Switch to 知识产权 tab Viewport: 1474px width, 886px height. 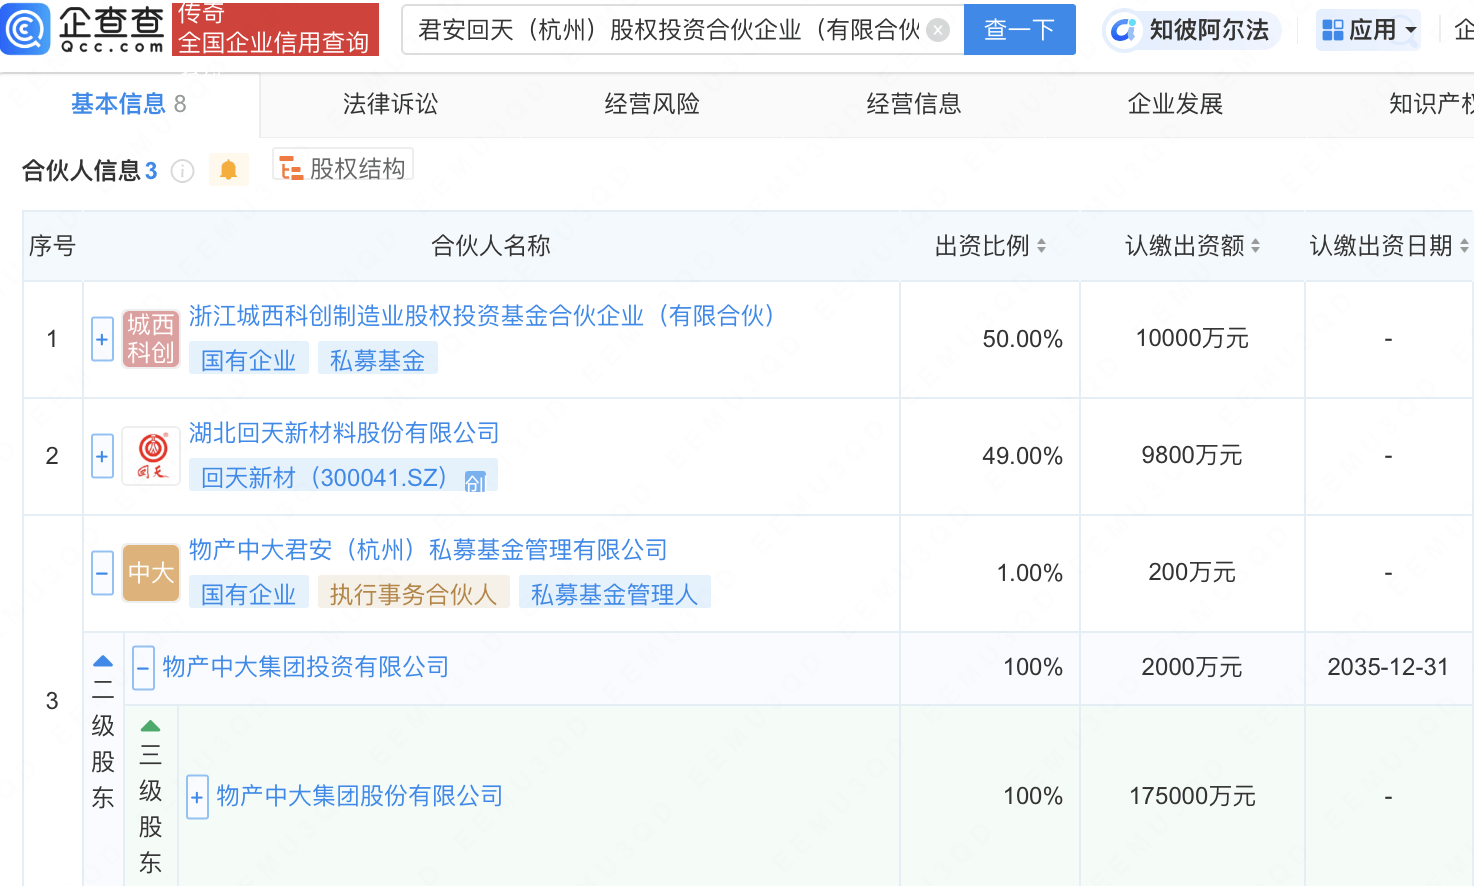1432,104
